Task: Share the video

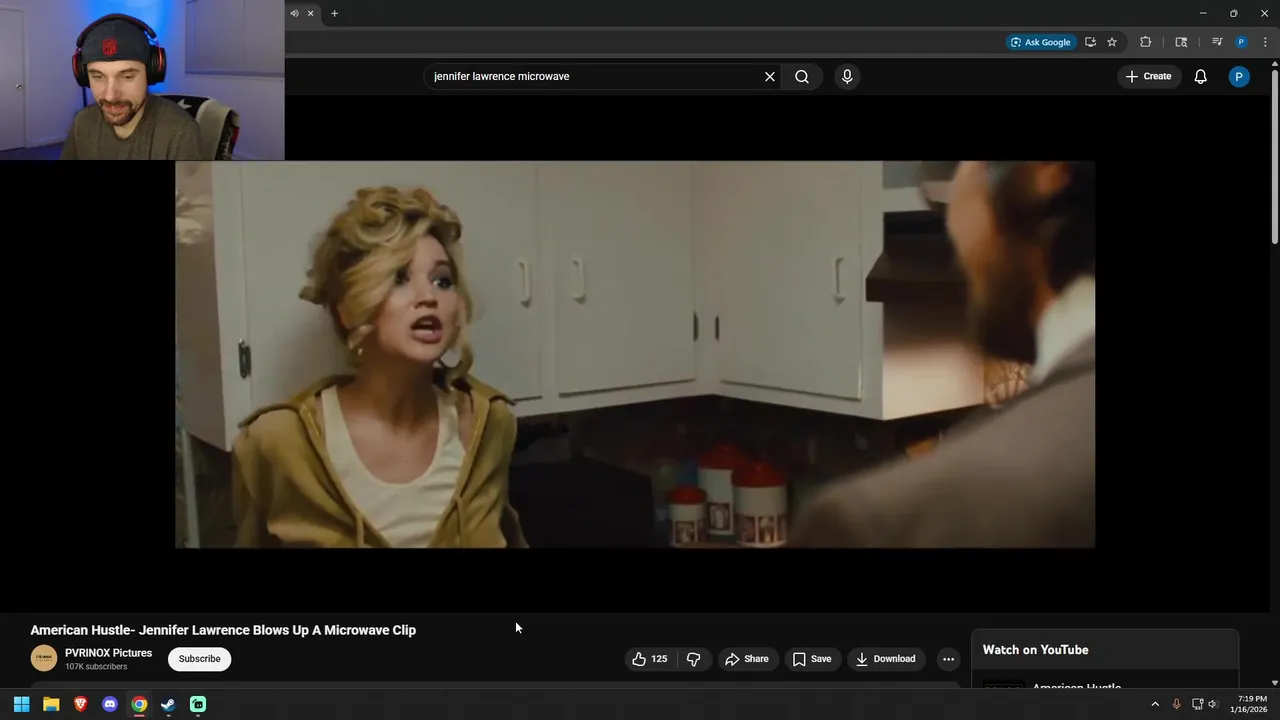Action: coord(747,659)
